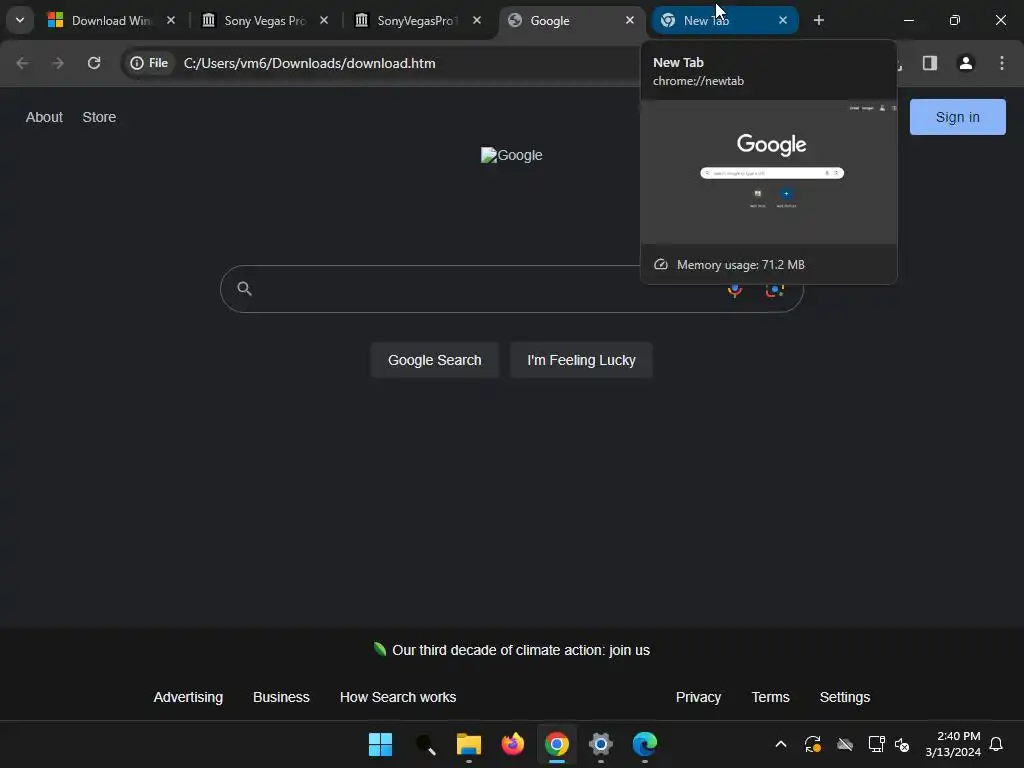Show hidden system tray icons

click(x=781, y=744)
